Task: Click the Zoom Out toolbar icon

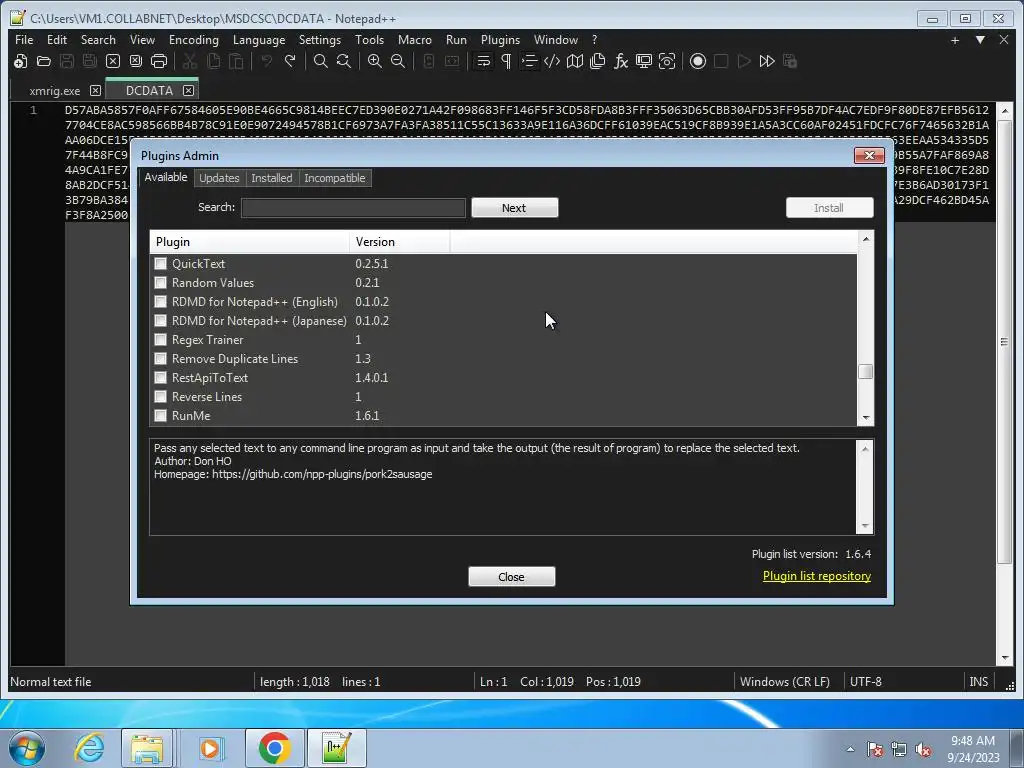Action: click(398, 61)
